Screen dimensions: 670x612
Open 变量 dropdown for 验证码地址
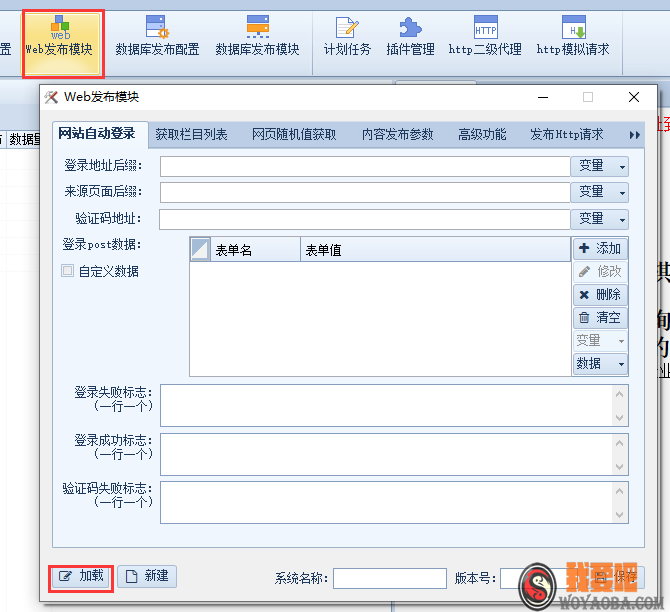599,219
